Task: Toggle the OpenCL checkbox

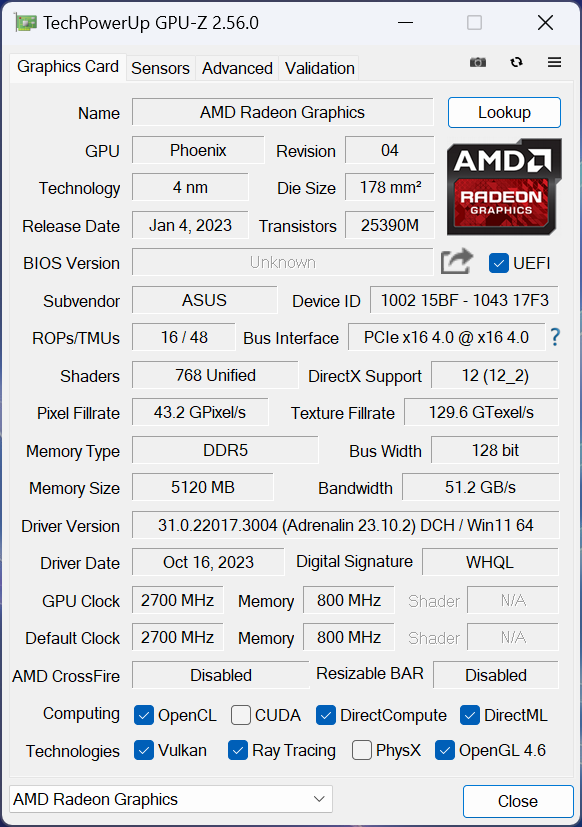Action: (144, 715)
